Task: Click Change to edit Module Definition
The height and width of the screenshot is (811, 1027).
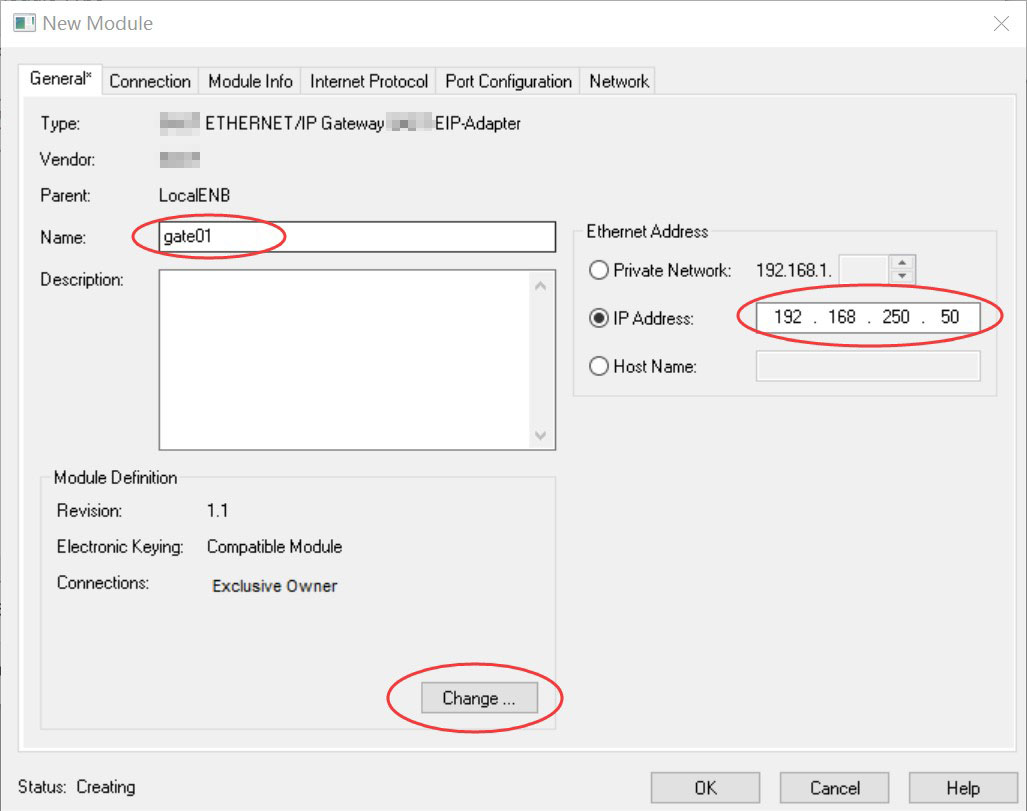Action: 478,698
